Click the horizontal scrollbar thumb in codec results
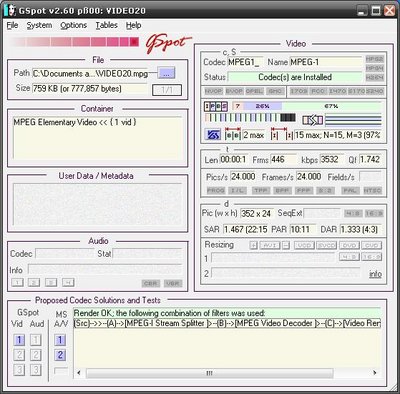 click(209, 373)
